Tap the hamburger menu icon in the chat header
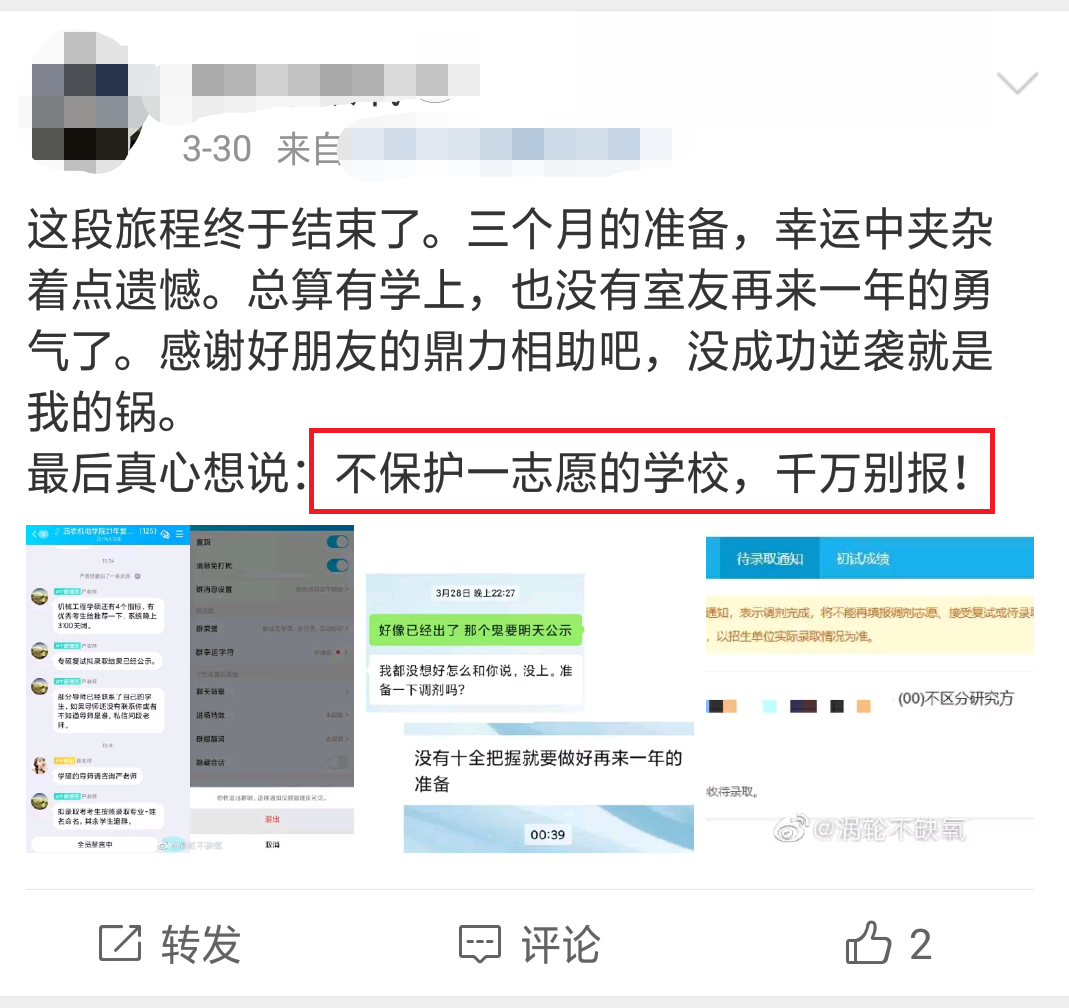The width and height of the screenshot is (1069, 1008). (x=180, y=534)
